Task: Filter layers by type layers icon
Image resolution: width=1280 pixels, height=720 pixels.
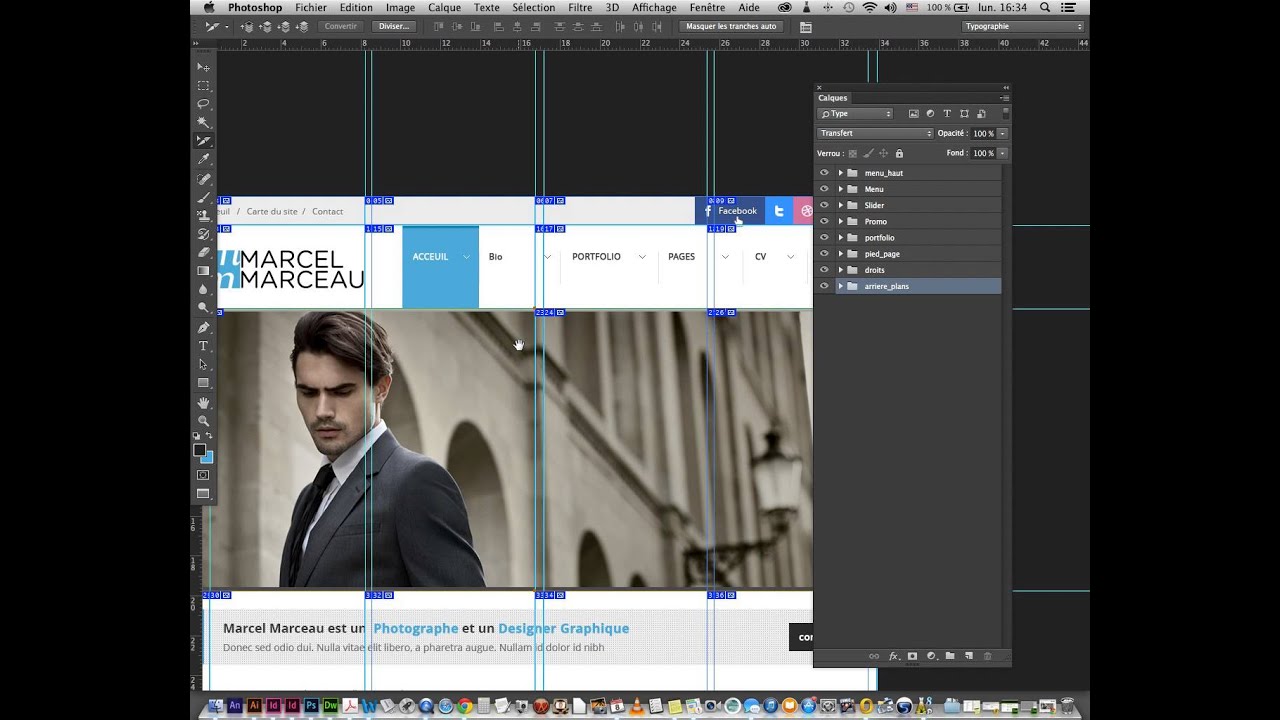Action: [947, 114]
